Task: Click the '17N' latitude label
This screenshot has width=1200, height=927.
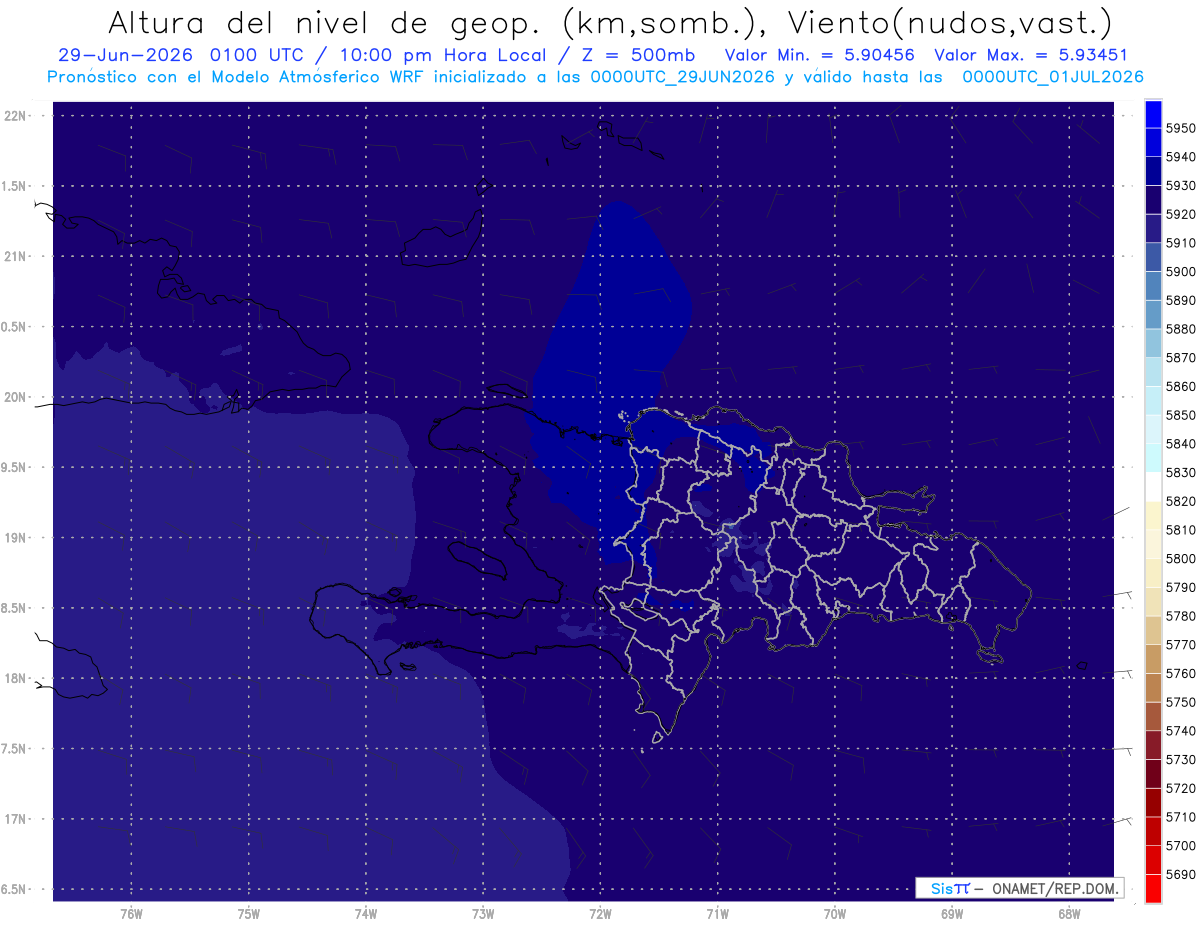Action: click(17, 819)
